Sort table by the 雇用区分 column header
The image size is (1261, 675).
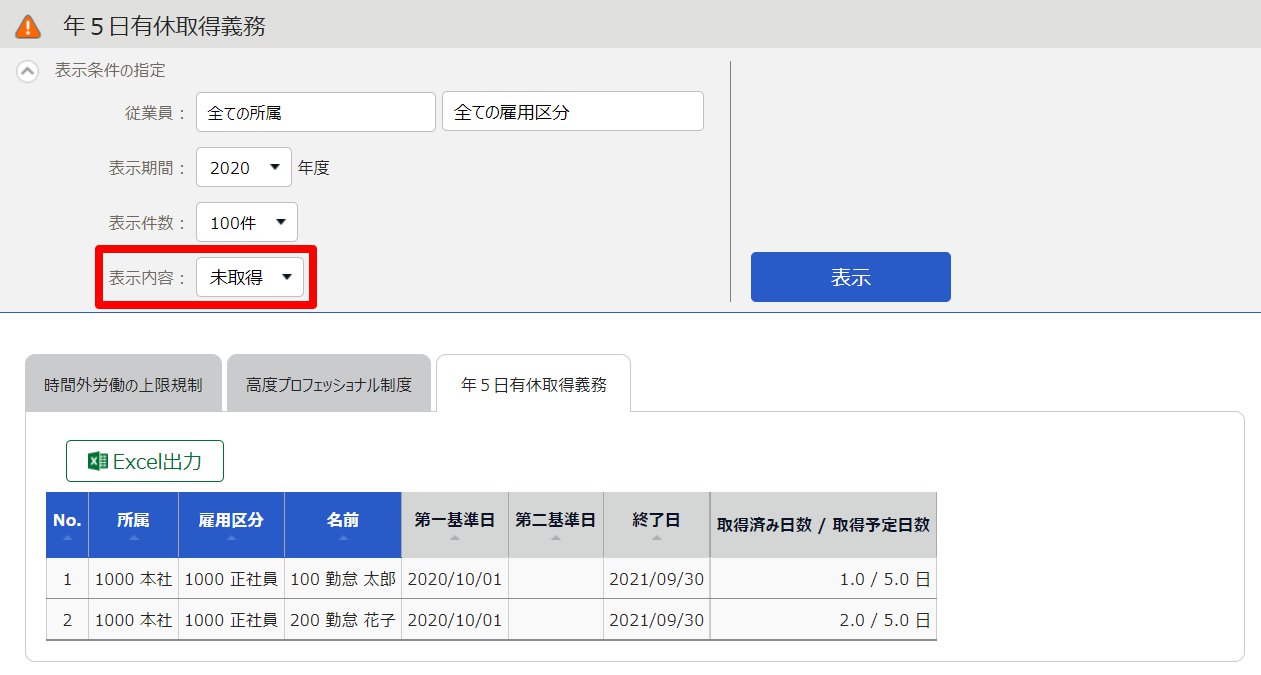pos(231,525)
